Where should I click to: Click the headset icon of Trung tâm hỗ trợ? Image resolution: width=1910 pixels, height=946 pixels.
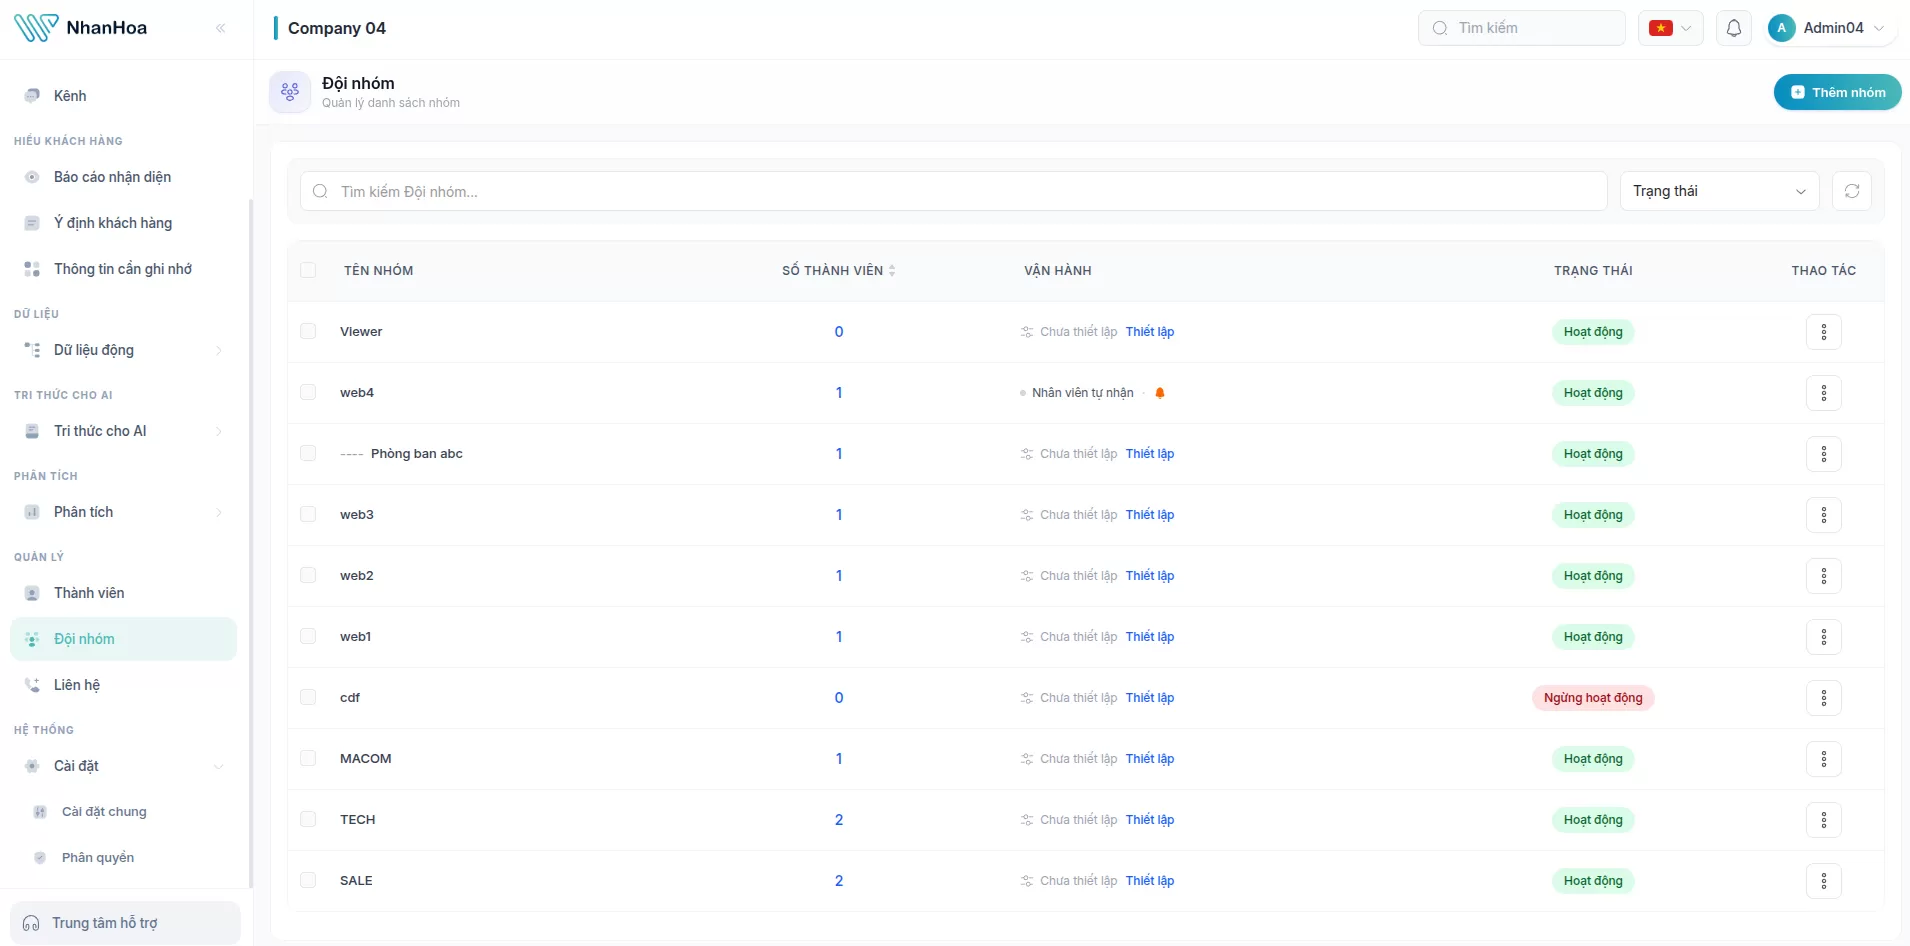point(31,923)
